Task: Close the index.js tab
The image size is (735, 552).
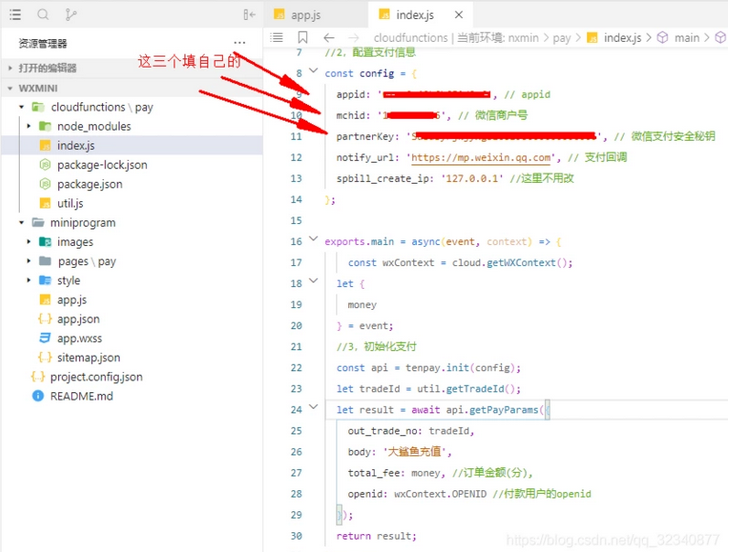Action: tap(459, 15)
